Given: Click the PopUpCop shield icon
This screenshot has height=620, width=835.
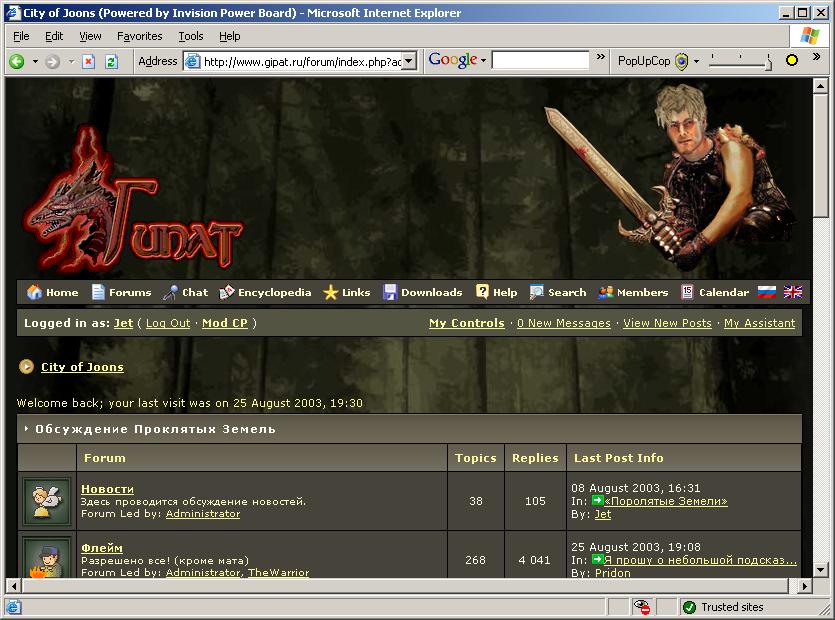Looking at the screenshot, I should coord(682,61).
